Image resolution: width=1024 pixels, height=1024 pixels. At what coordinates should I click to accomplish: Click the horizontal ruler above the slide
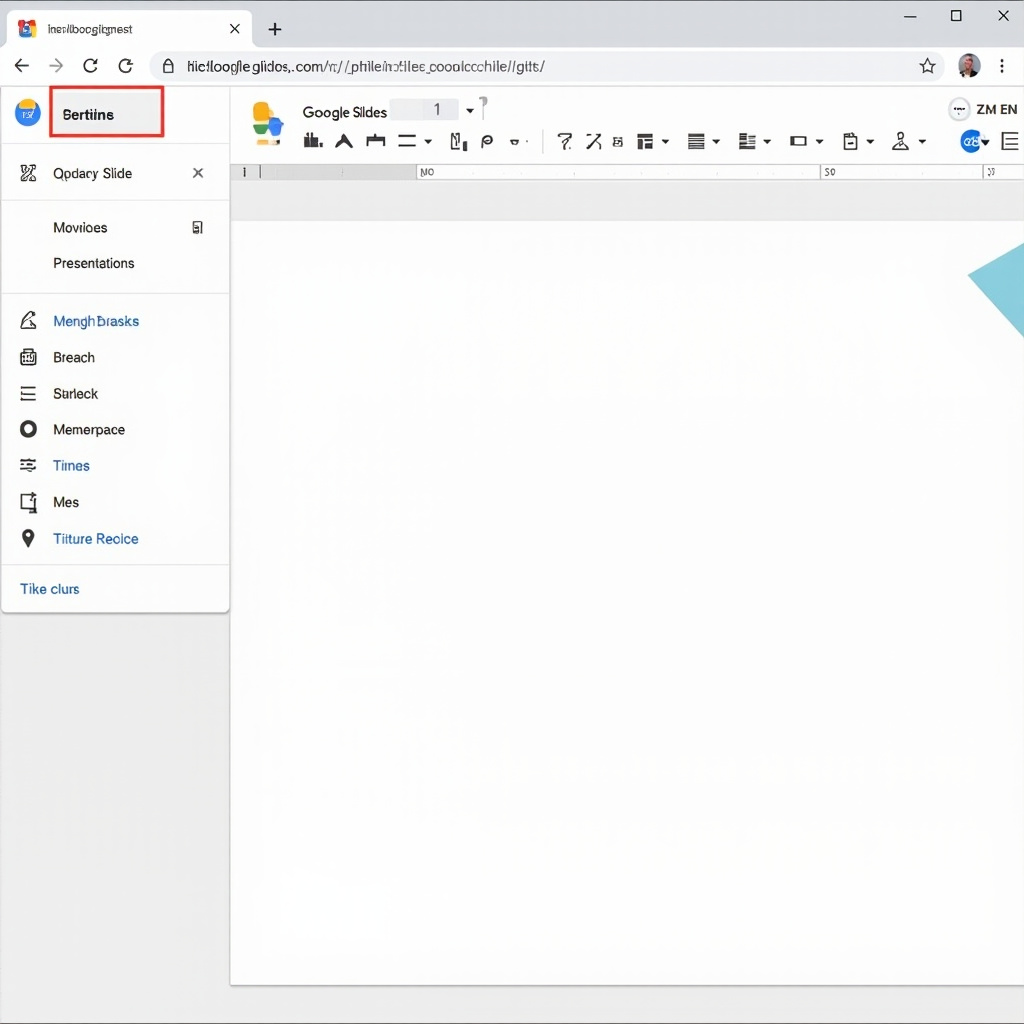click(x=627, y=172)
